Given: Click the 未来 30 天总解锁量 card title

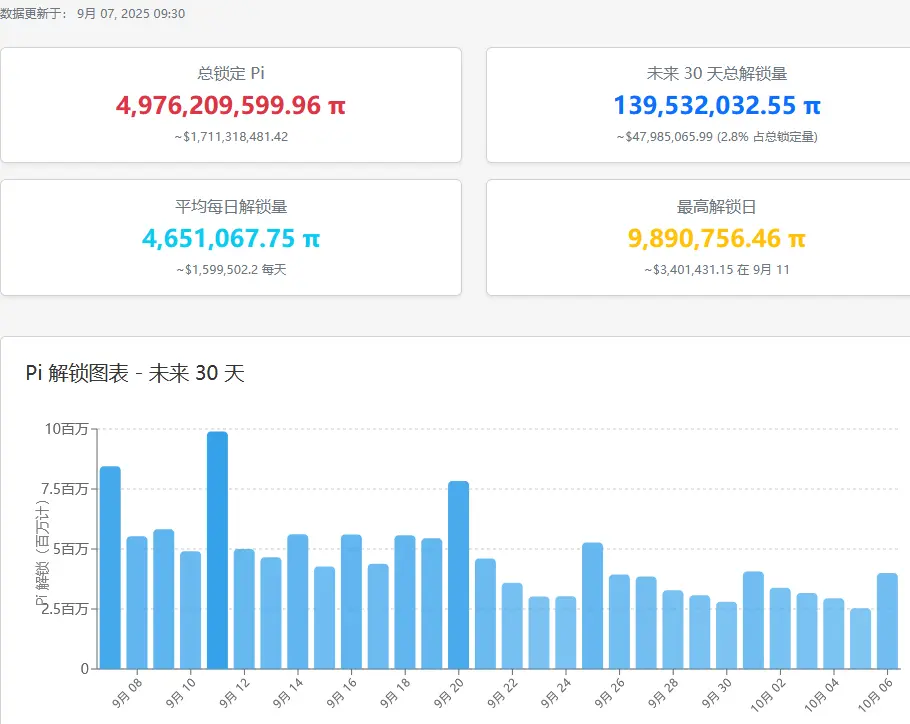Looking at the screenshot, I should [x=717, y=74].
